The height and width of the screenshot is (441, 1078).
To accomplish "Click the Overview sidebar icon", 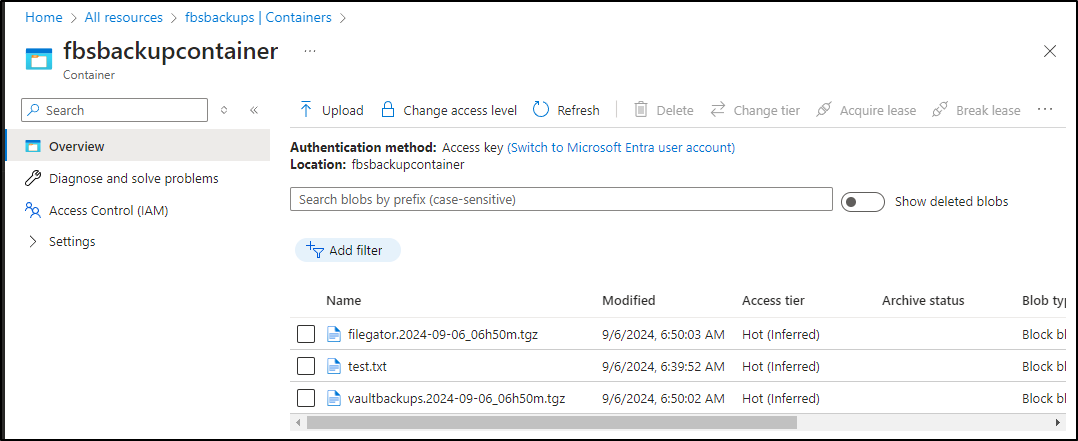I will pos(33,146).
